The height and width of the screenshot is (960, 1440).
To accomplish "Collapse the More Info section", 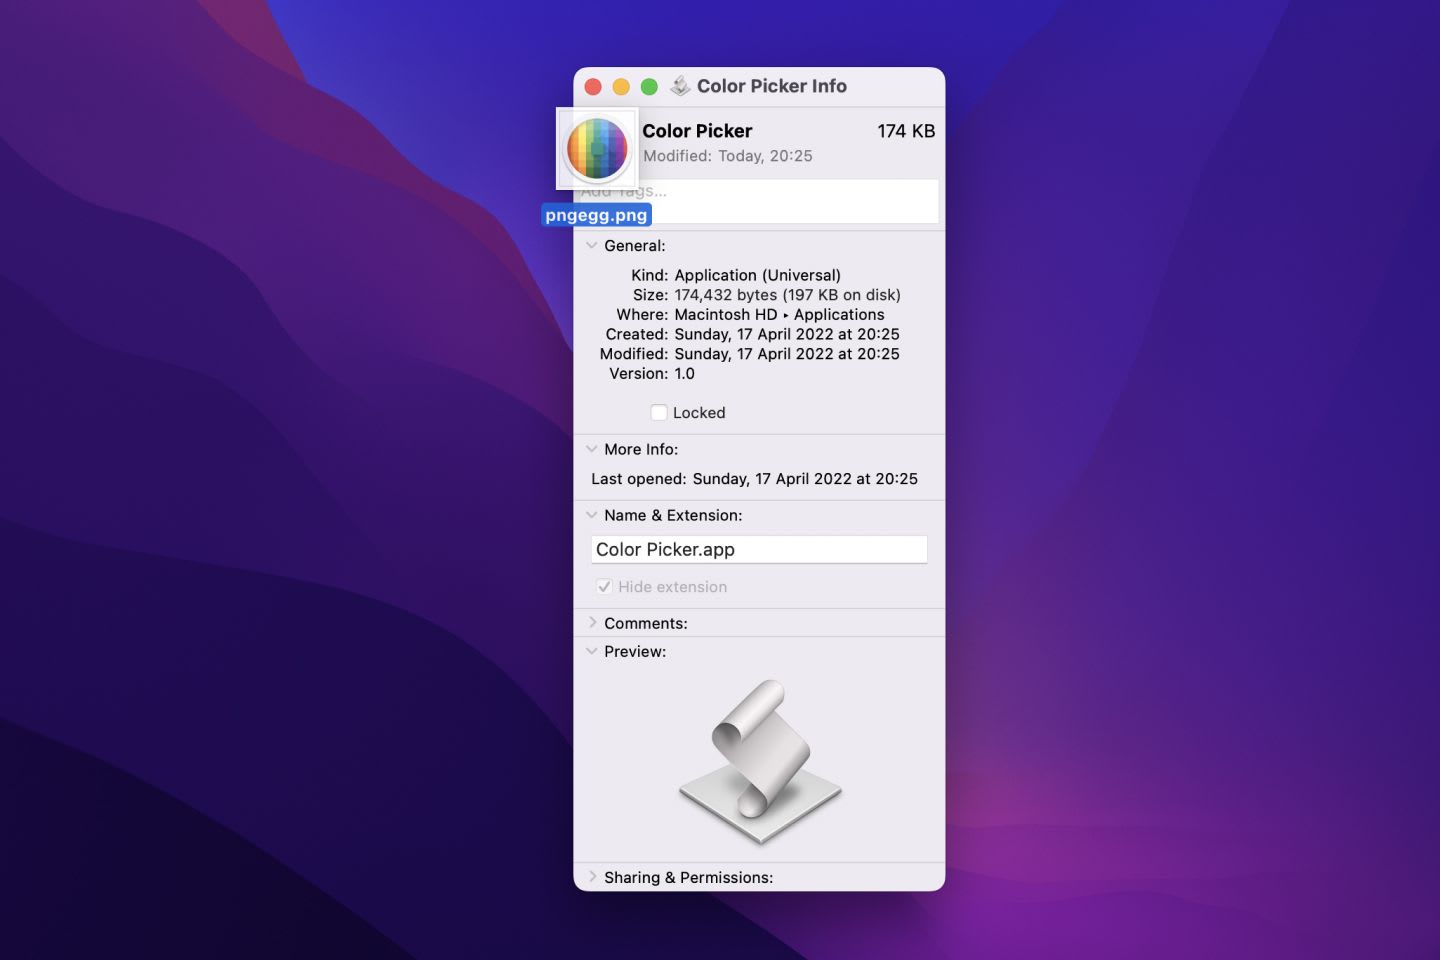I will point(592,449).
